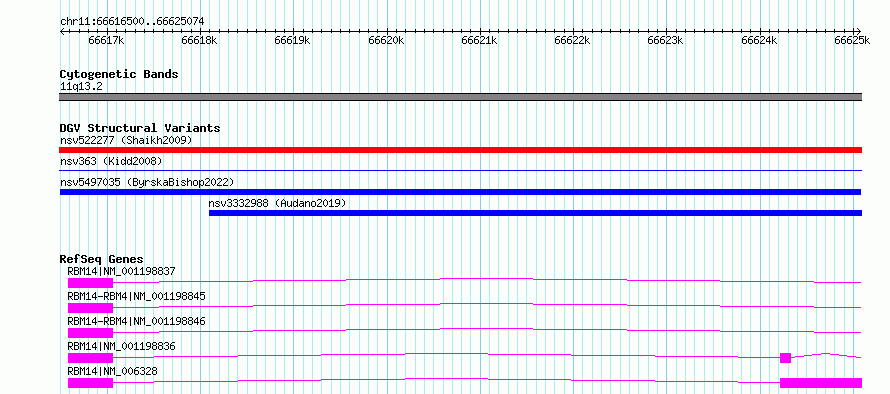This screenshot has width=890, height=394.
Task: Open the RBM14|NM_006328 transcript label
Action: pyautogui.click(x=112, y=371)
